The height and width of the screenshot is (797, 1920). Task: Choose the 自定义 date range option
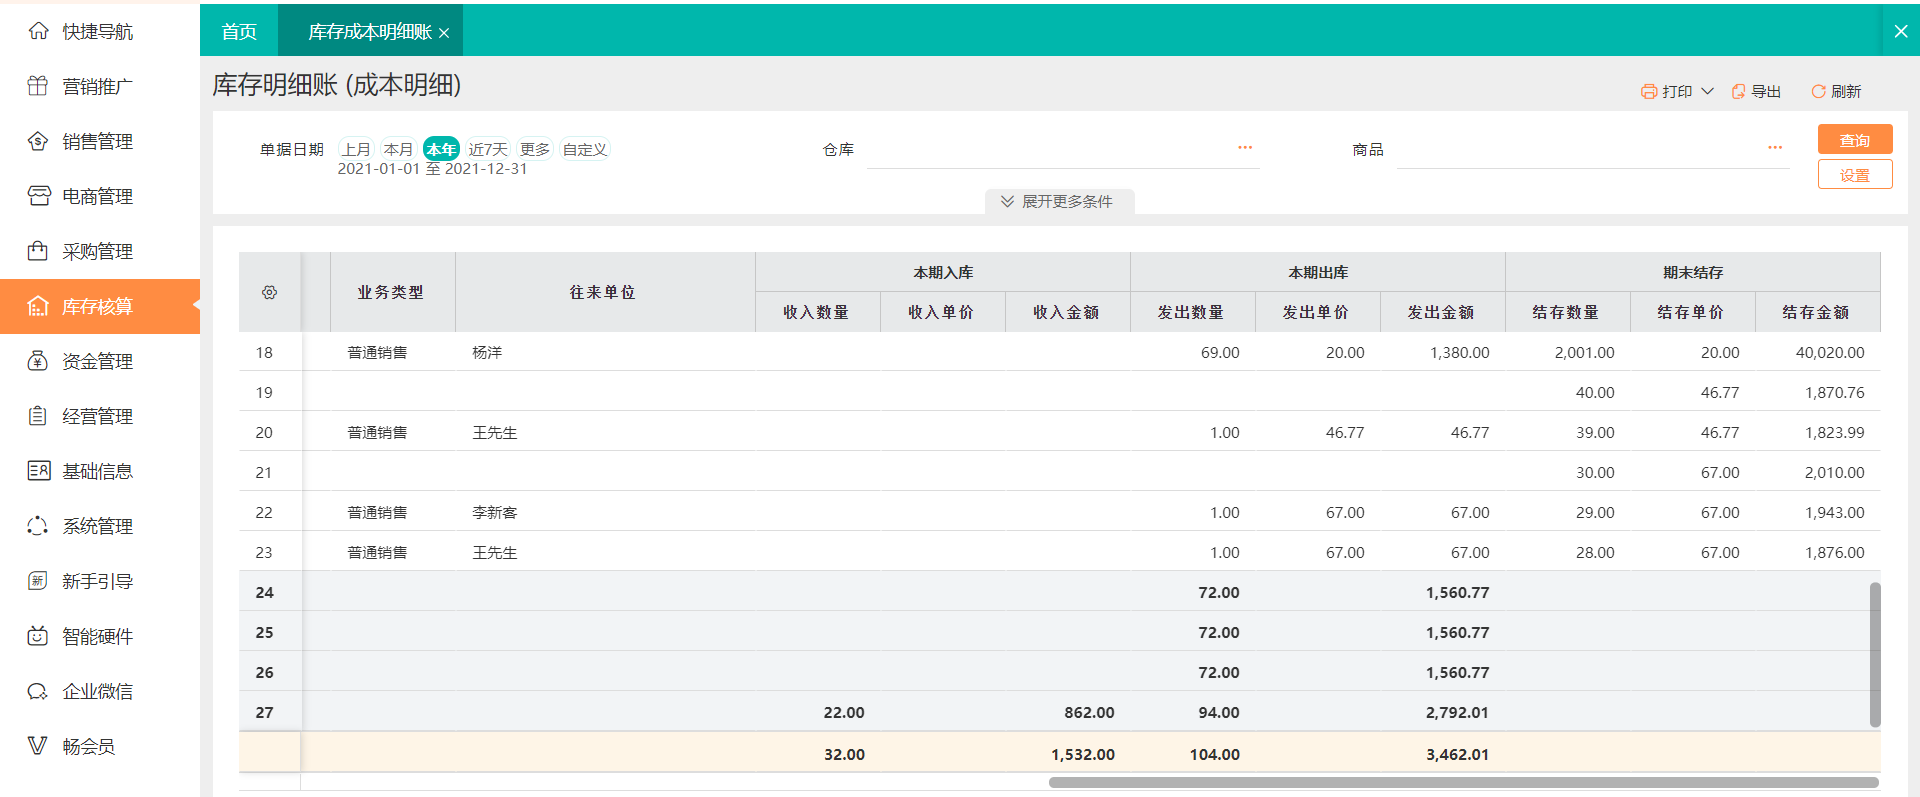(585, 149)
